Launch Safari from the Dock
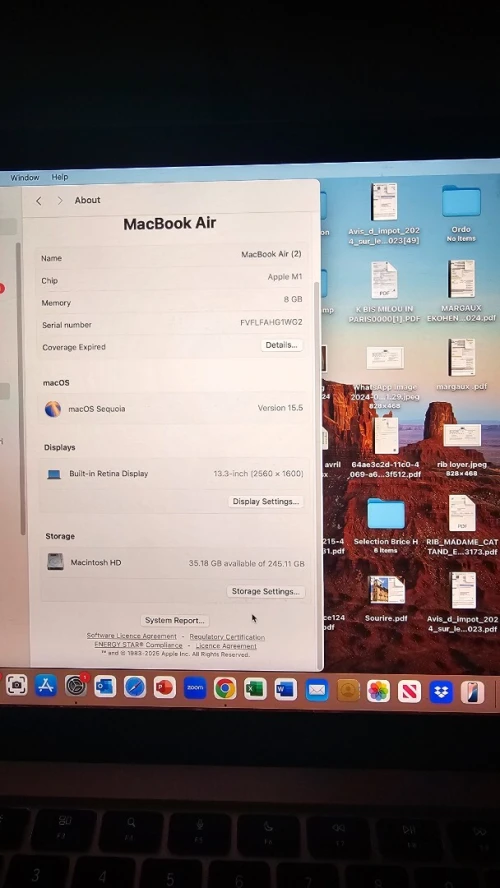The height and width of the screenshot is (888, 500). coord(135,687)
